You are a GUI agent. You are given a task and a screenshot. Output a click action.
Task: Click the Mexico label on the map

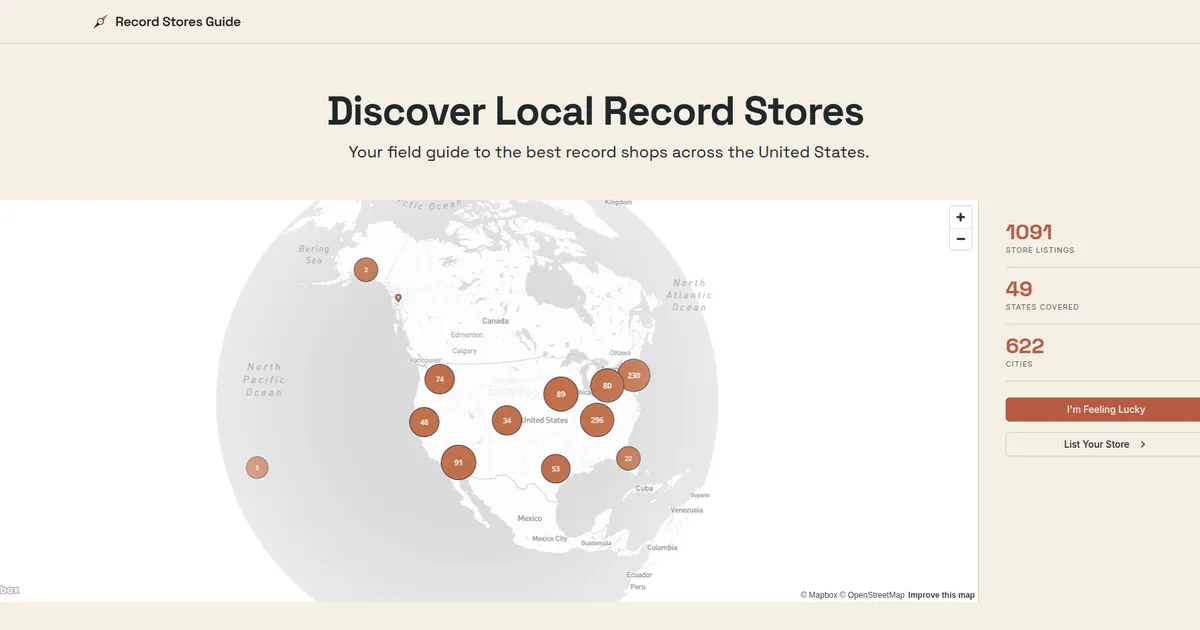(x=530, y=518)
